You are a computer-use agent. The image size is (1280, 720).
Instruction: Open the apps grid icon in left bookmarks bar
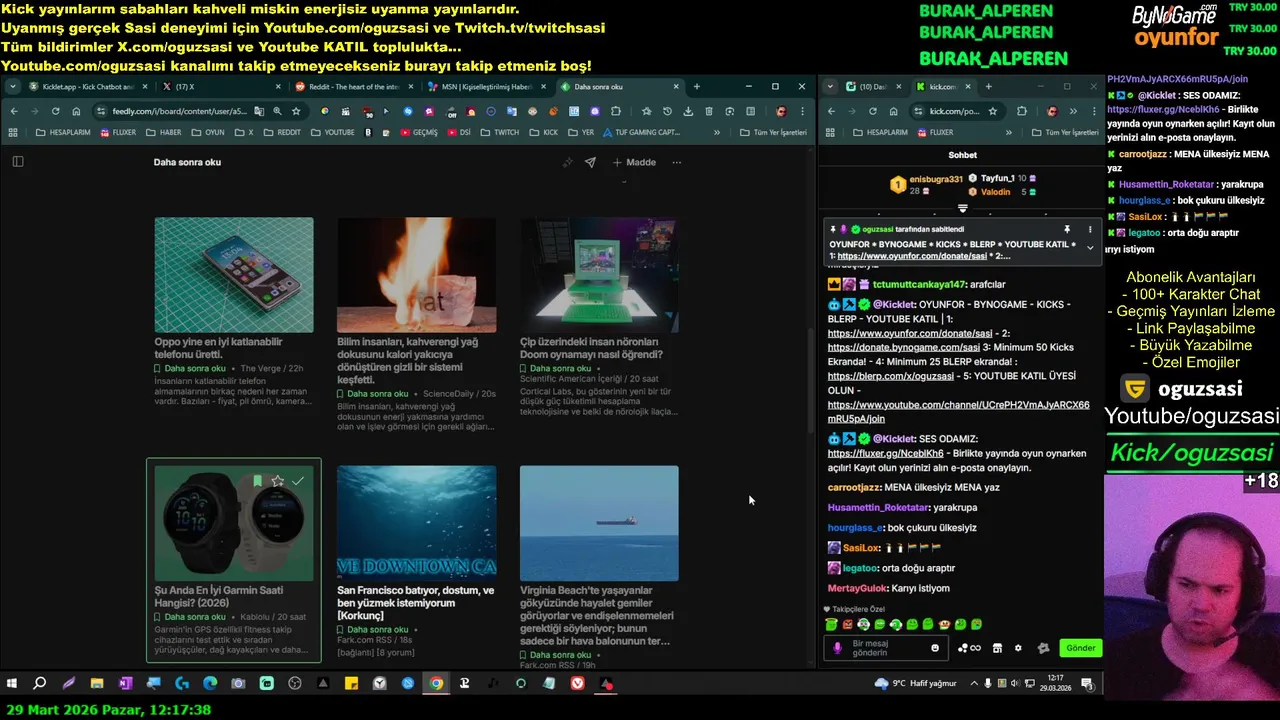pos(13,132)
